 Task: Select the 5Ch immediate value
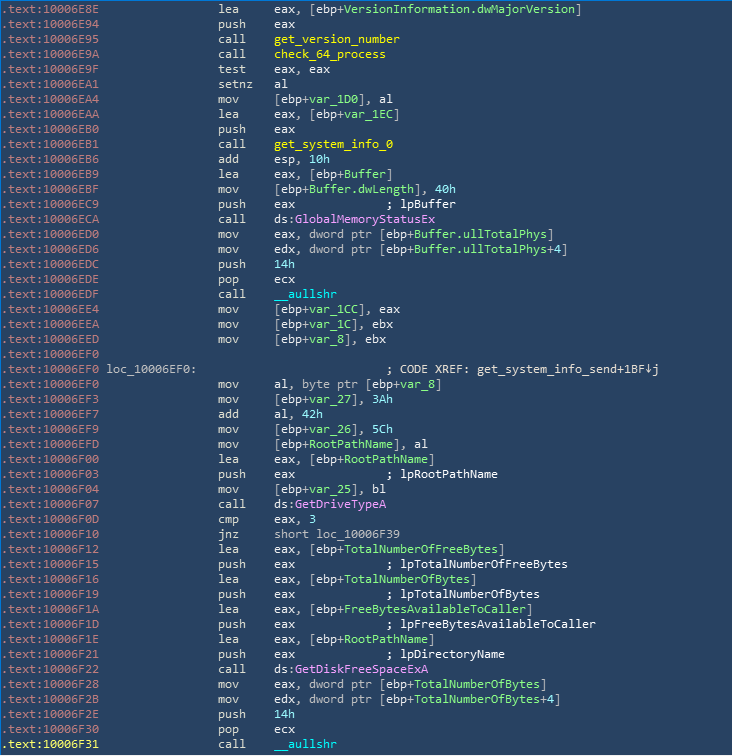(382, 429)
